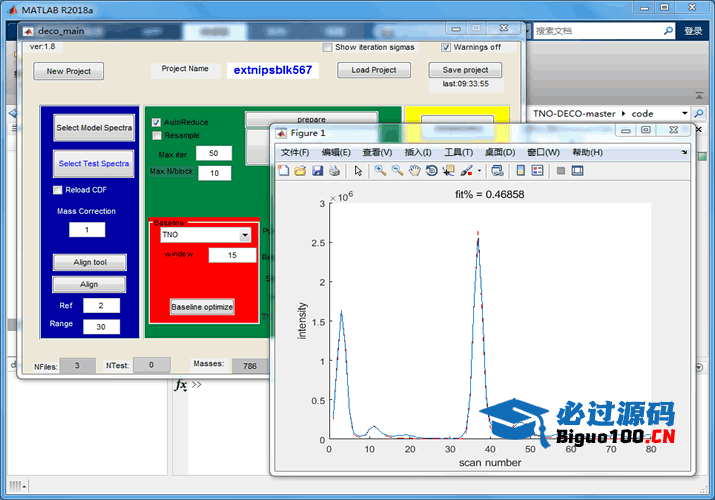
Task: Open the TNO baseline dropdown
Action: (245, 235)
